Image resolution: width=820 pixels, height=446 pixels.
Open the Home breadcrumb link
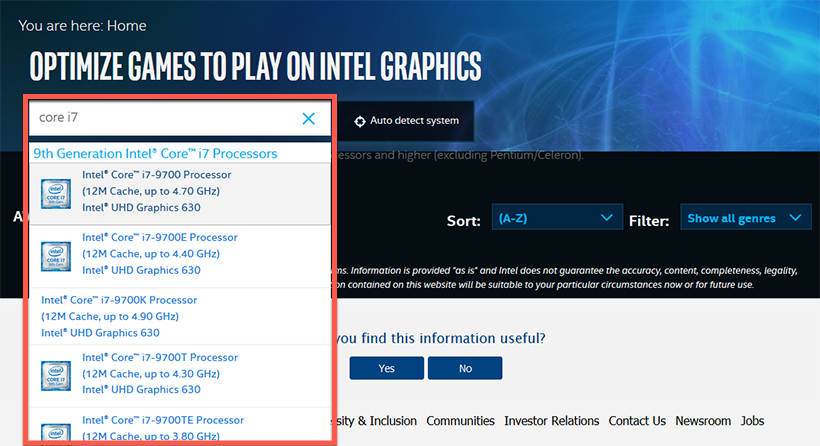coord(126,25)
